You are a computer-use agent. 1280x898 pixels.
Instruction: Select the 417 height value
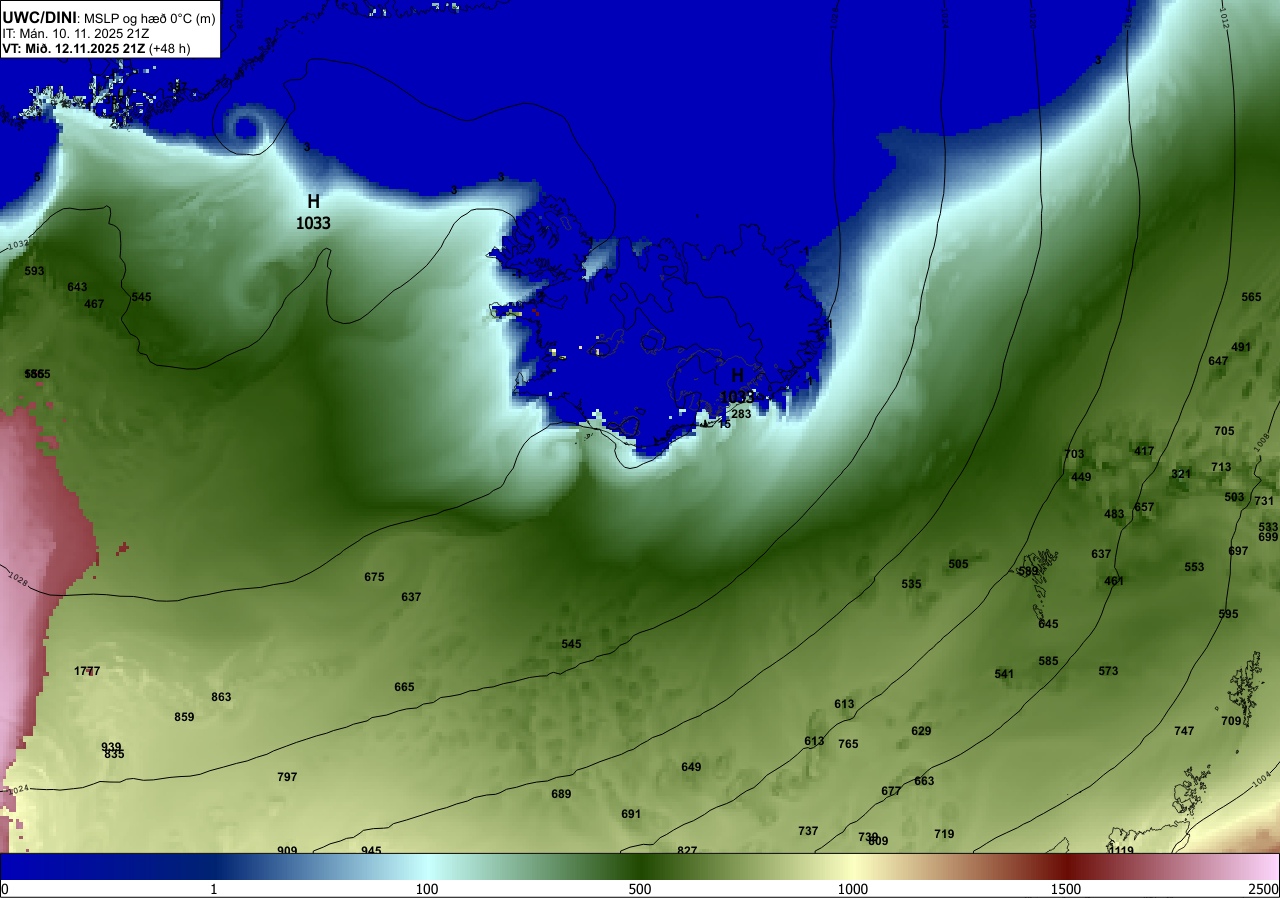pyautogui.click(x=1144, y=451)
